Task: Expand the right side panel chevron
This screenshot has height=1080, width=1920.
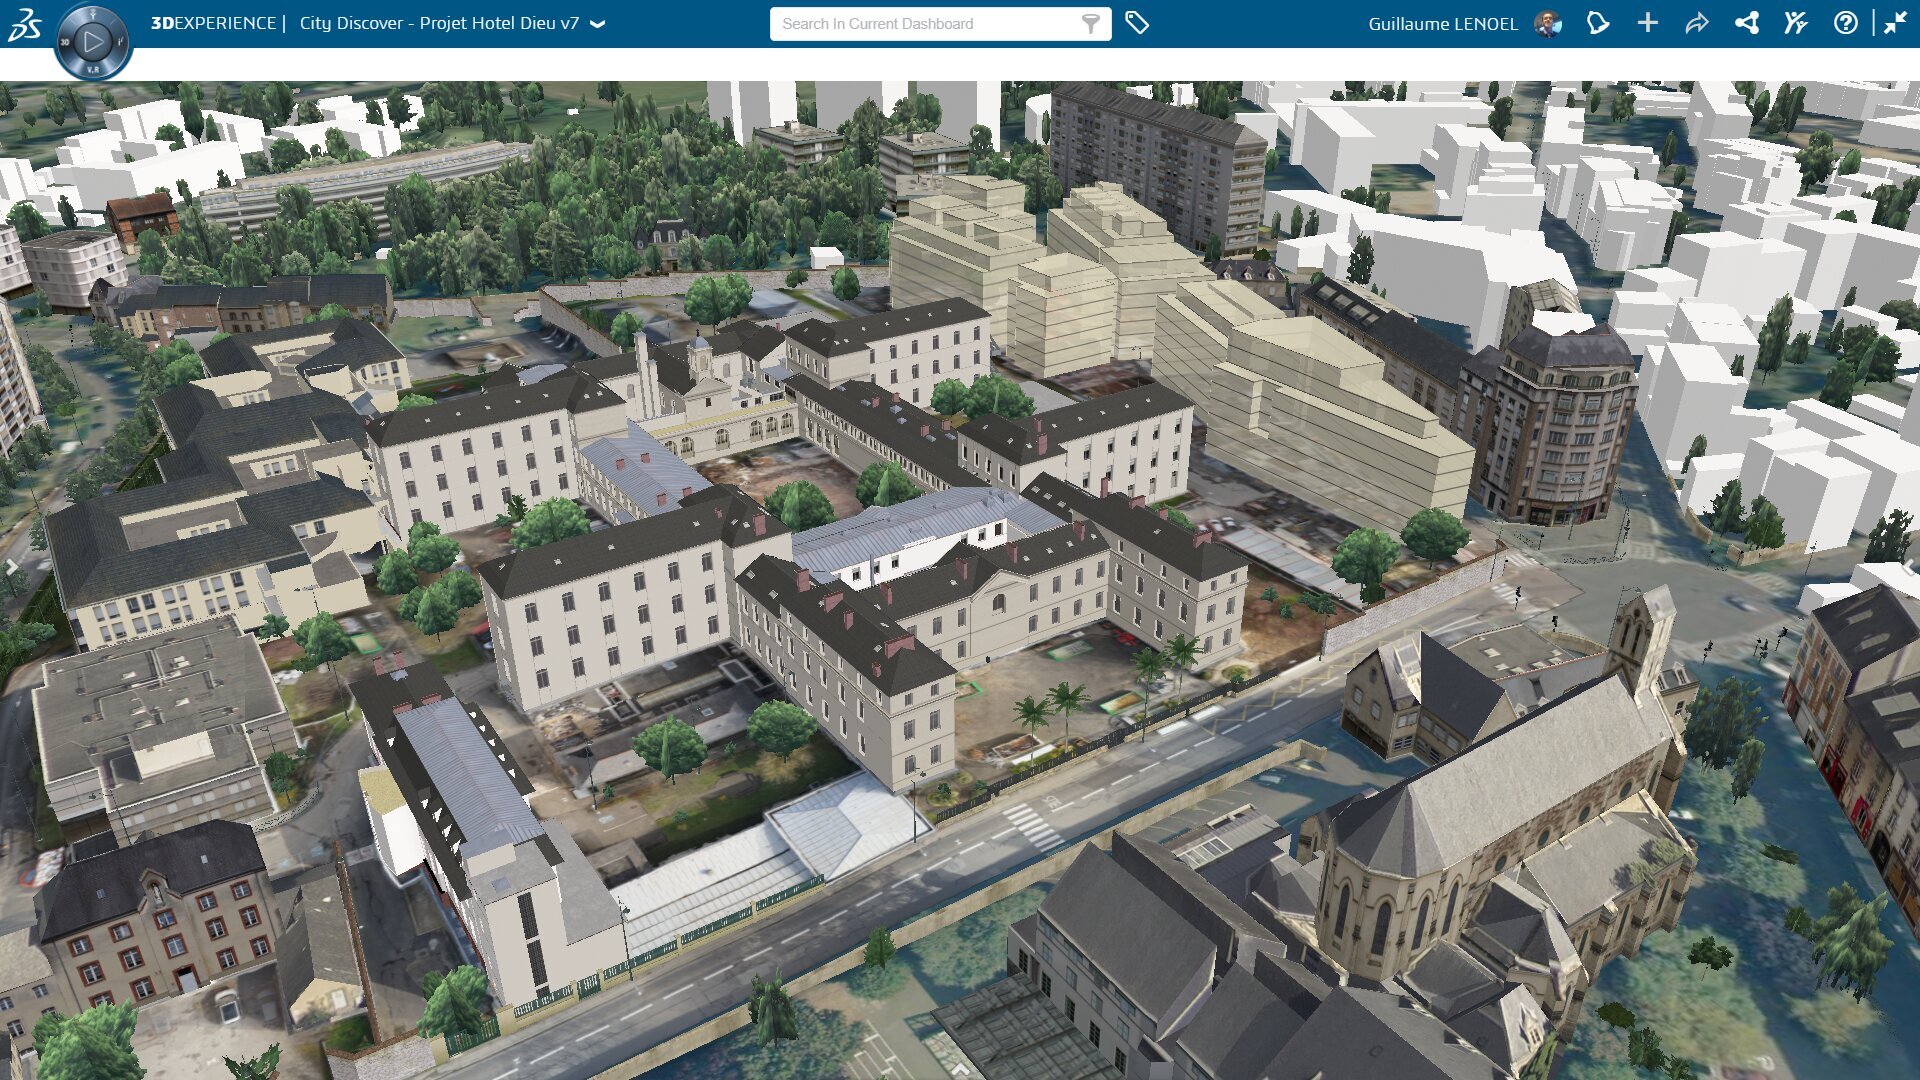Action: click(1908, 566)
